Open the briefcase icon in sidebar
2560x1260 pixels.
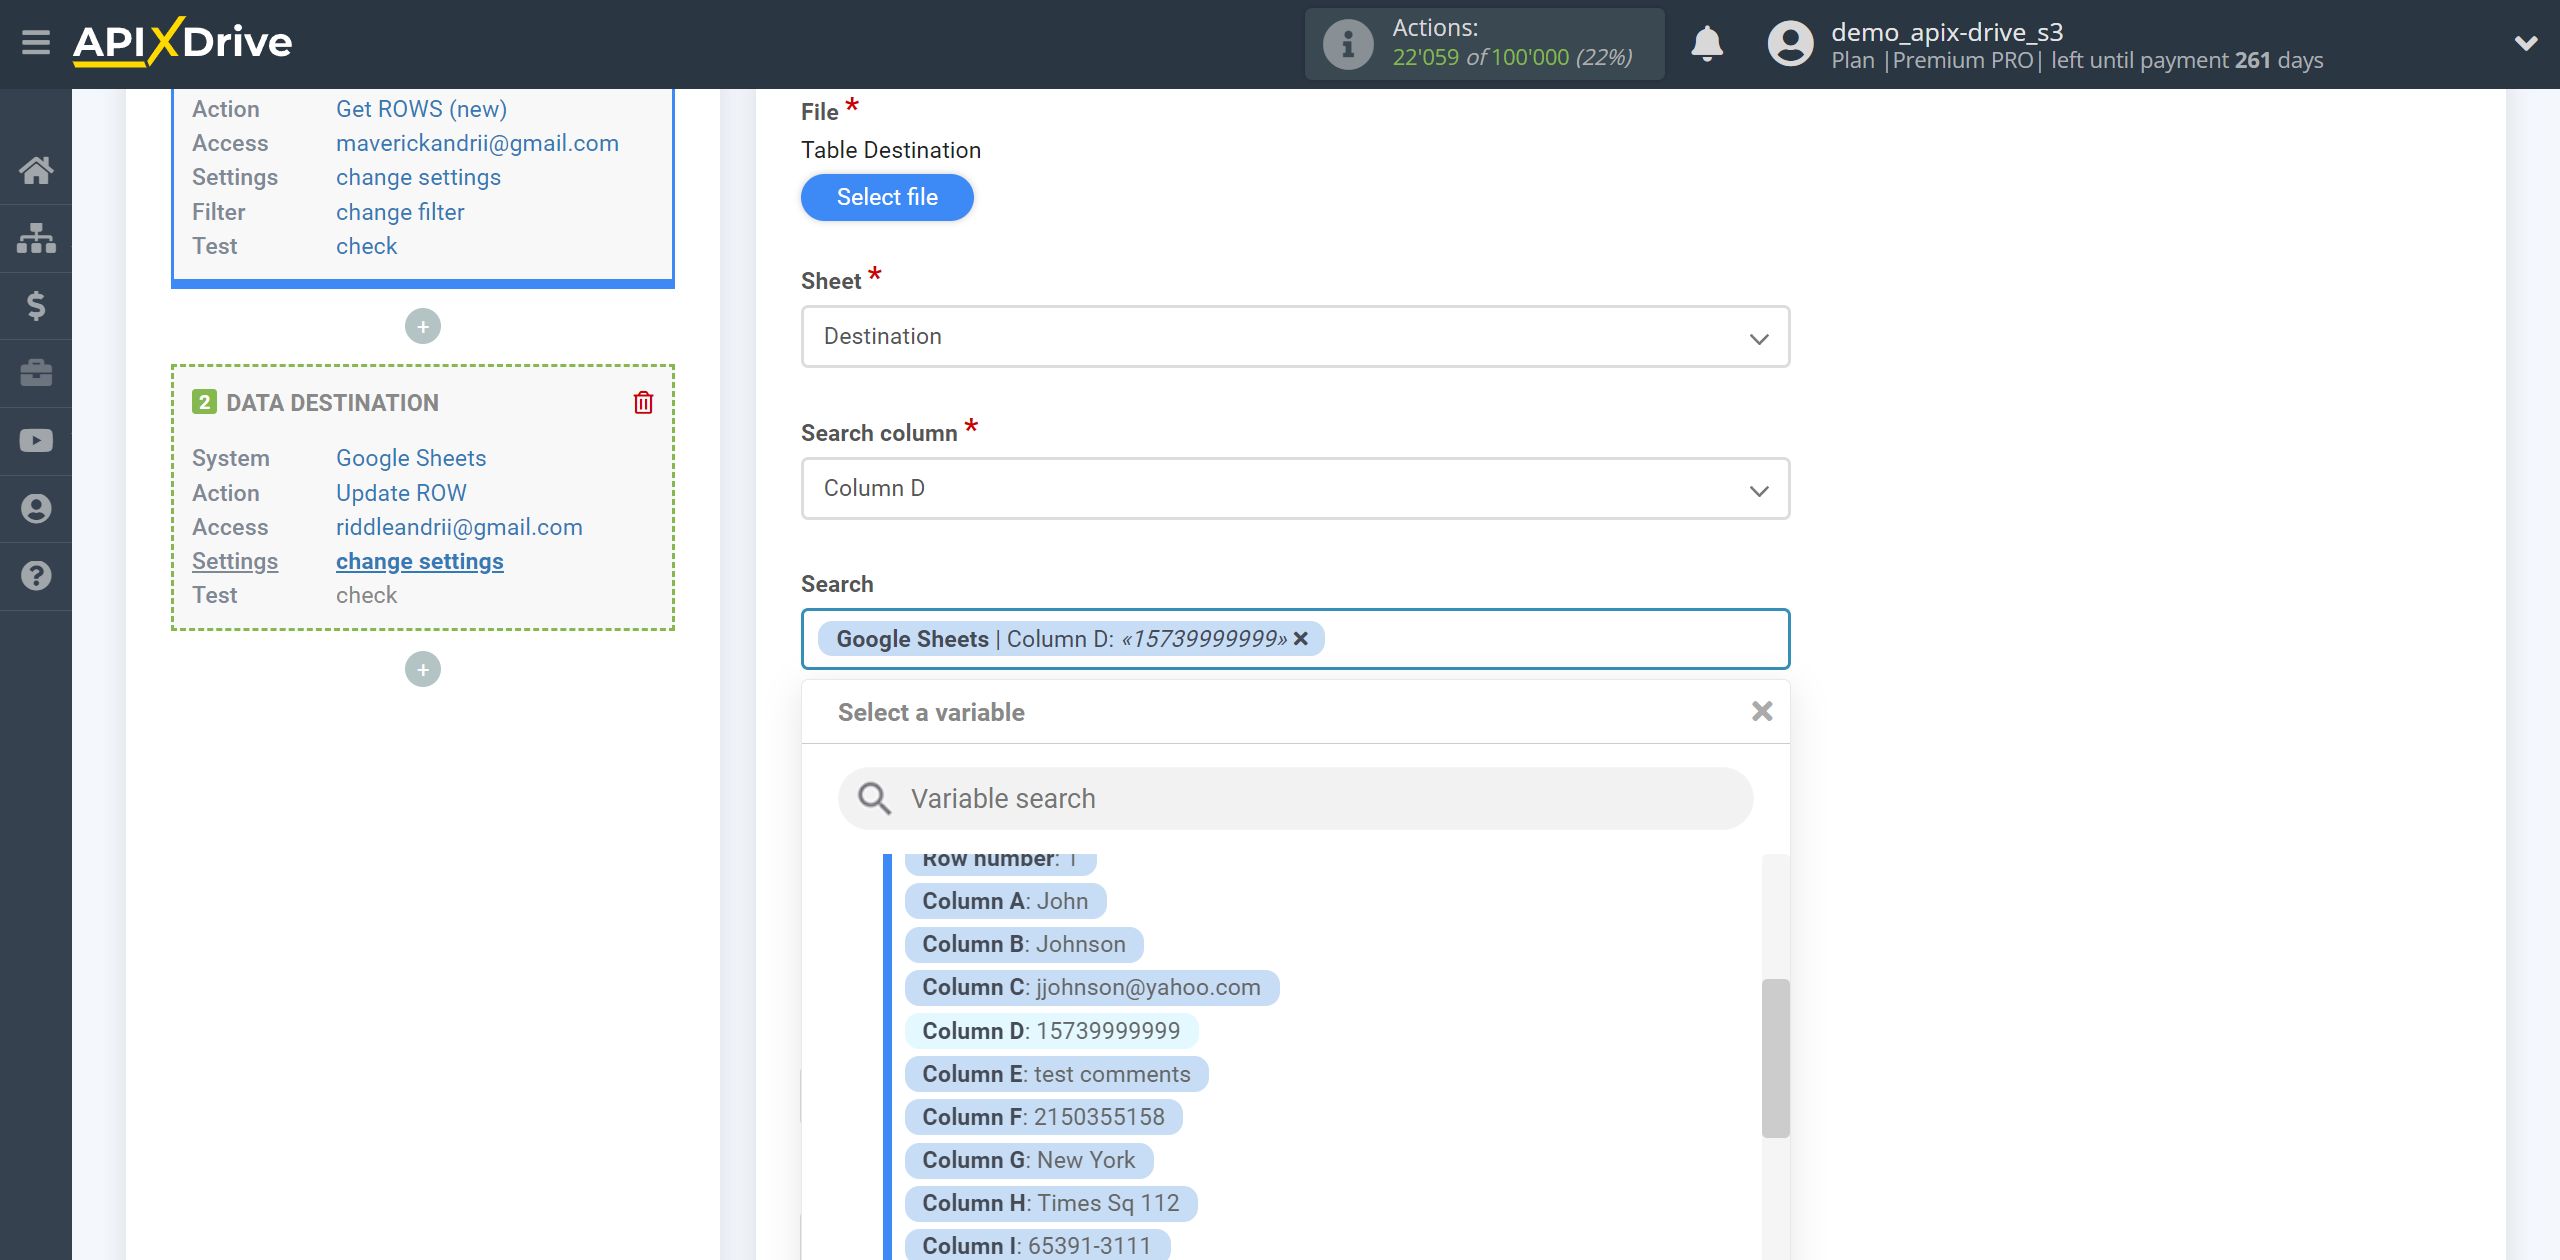point(36,373)
